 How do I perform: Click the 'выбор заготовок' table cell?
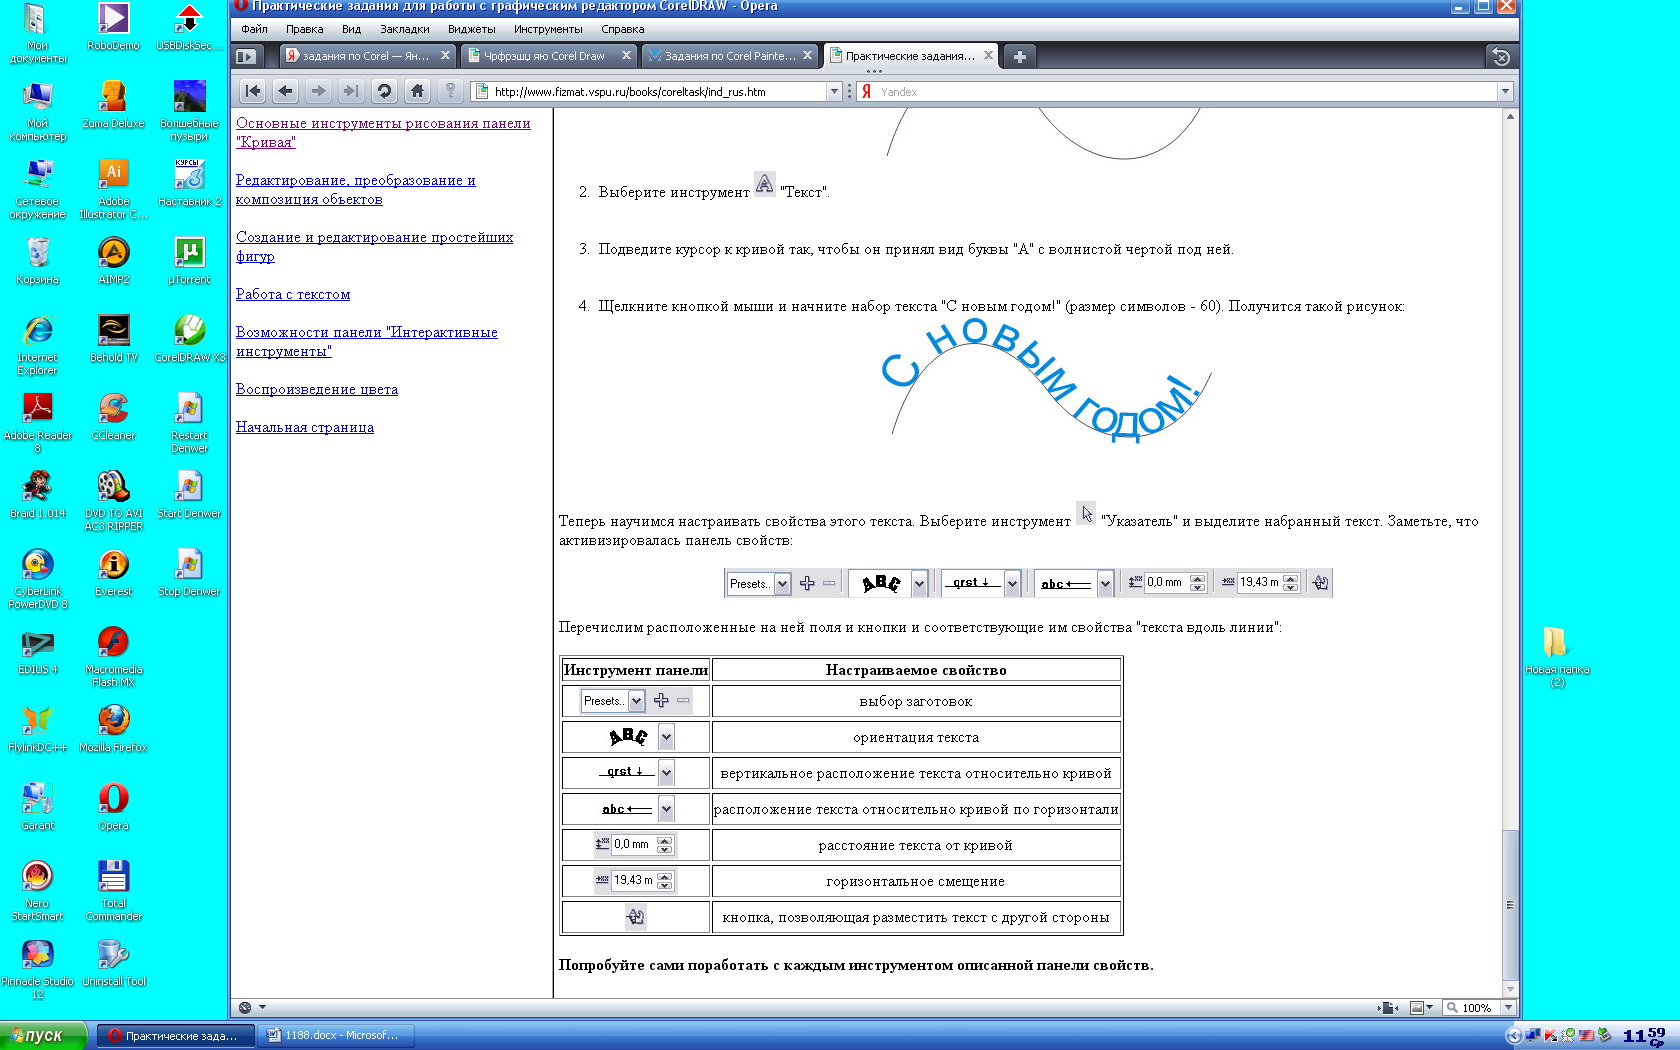pyautogui.click(x=916, y=701)
